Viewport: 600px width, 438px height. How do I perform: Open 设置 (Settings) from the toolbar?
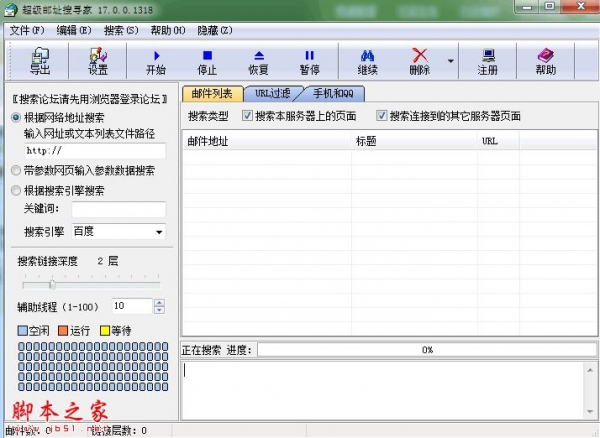click(x=98, y=61)
